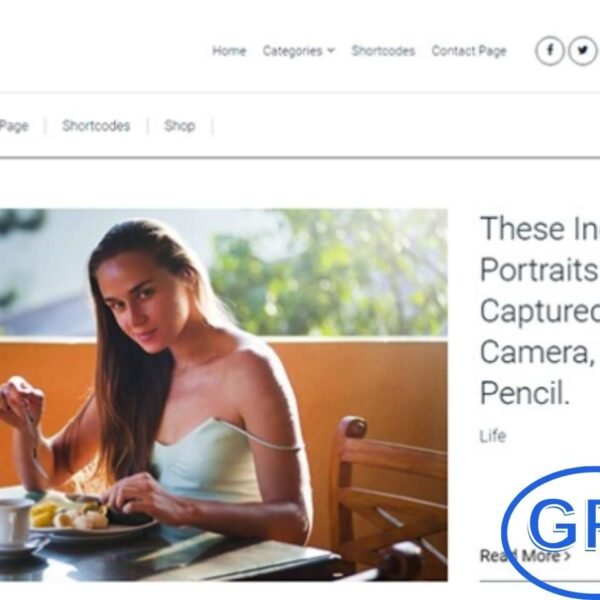Expand the Categories dropdown arrow
This screenshot has width=600, height=600.
(x=331, y=51)
